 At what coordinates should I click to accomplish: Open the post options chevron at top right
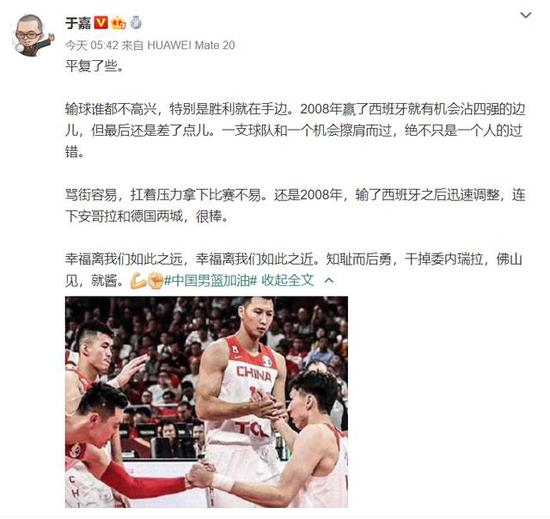(525, 15)
